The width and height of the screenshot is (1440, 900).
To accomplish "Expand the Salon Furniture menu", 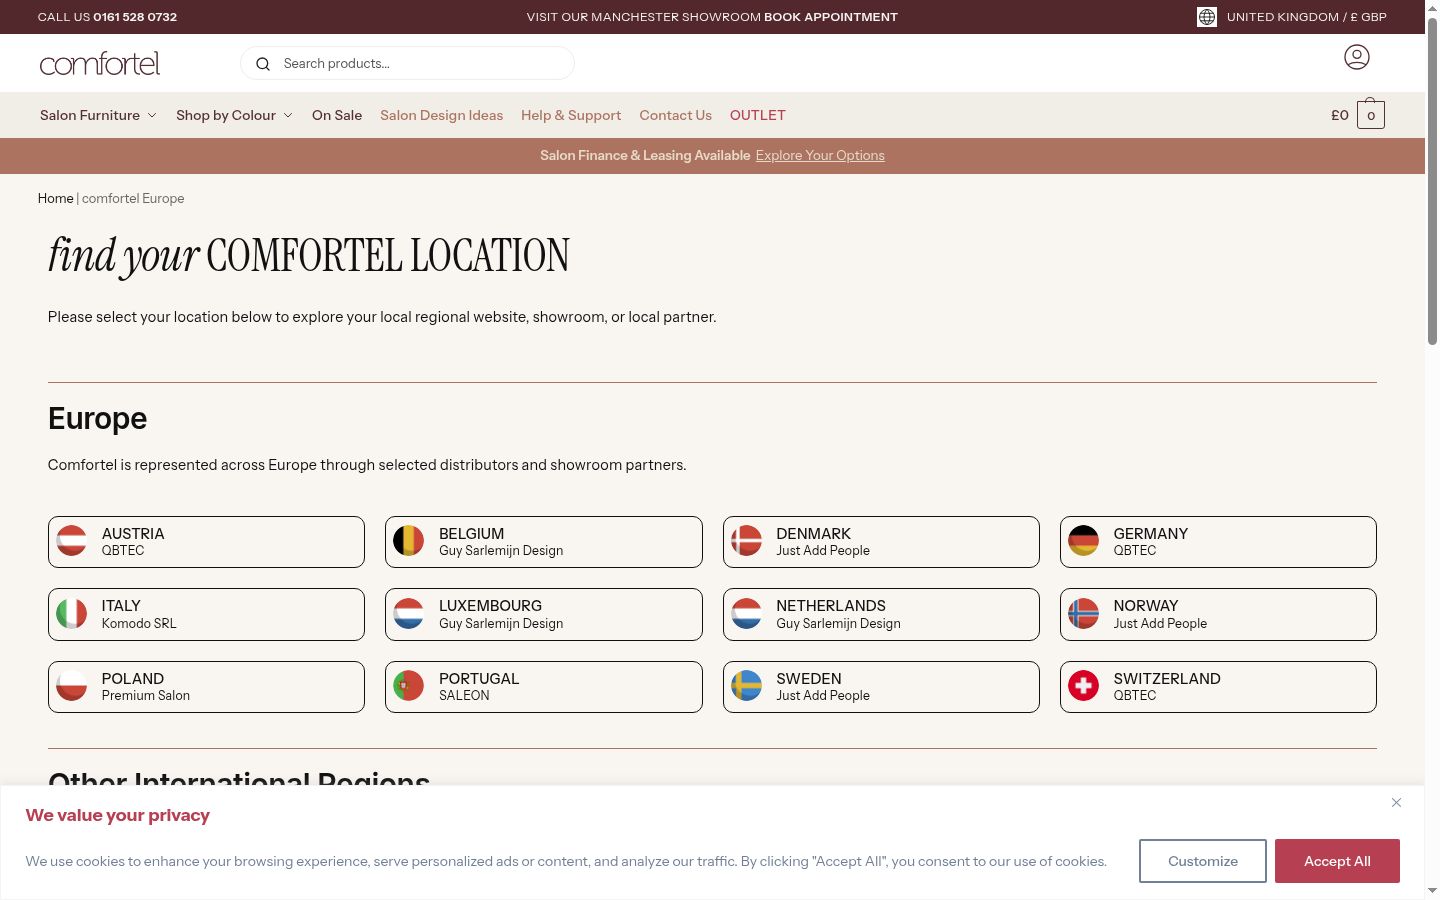I will pyautogui.click(x=98, y=115).
